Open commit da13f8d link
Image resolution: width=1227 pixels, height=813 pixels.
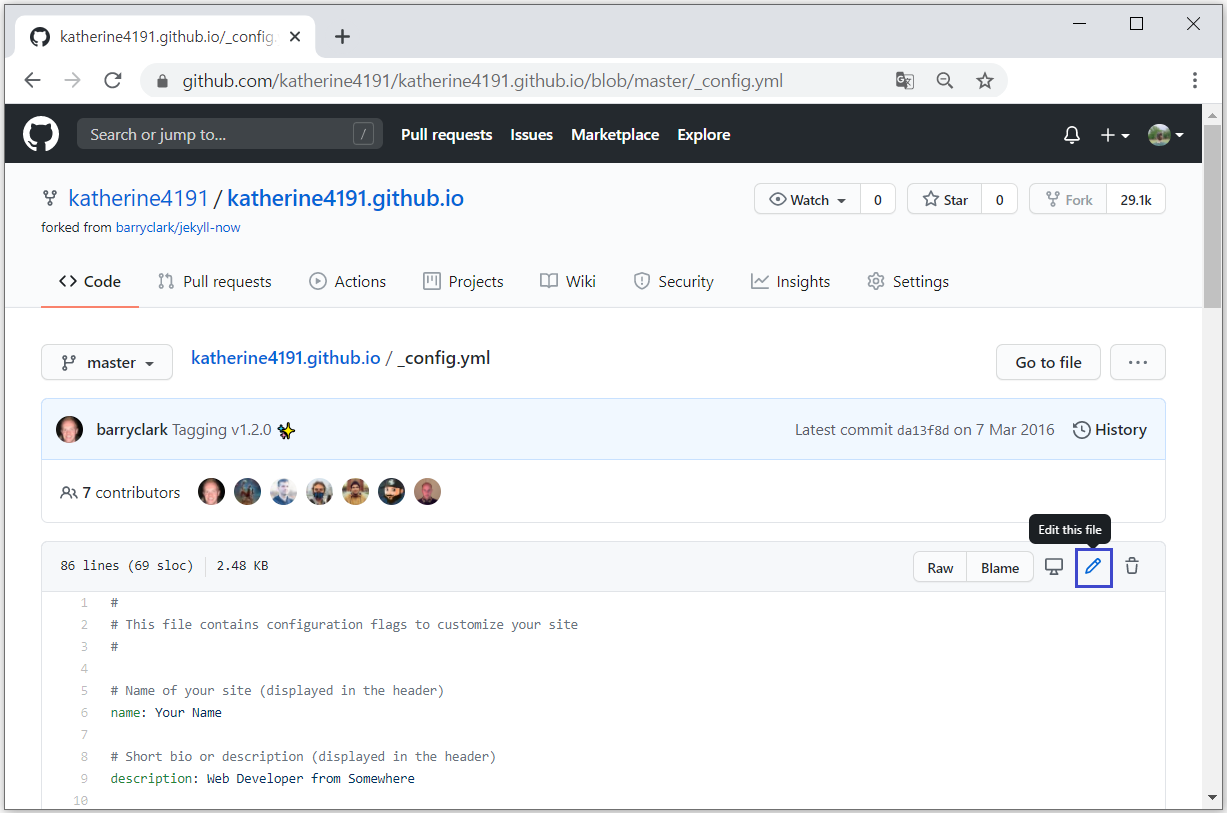point(923,430)
